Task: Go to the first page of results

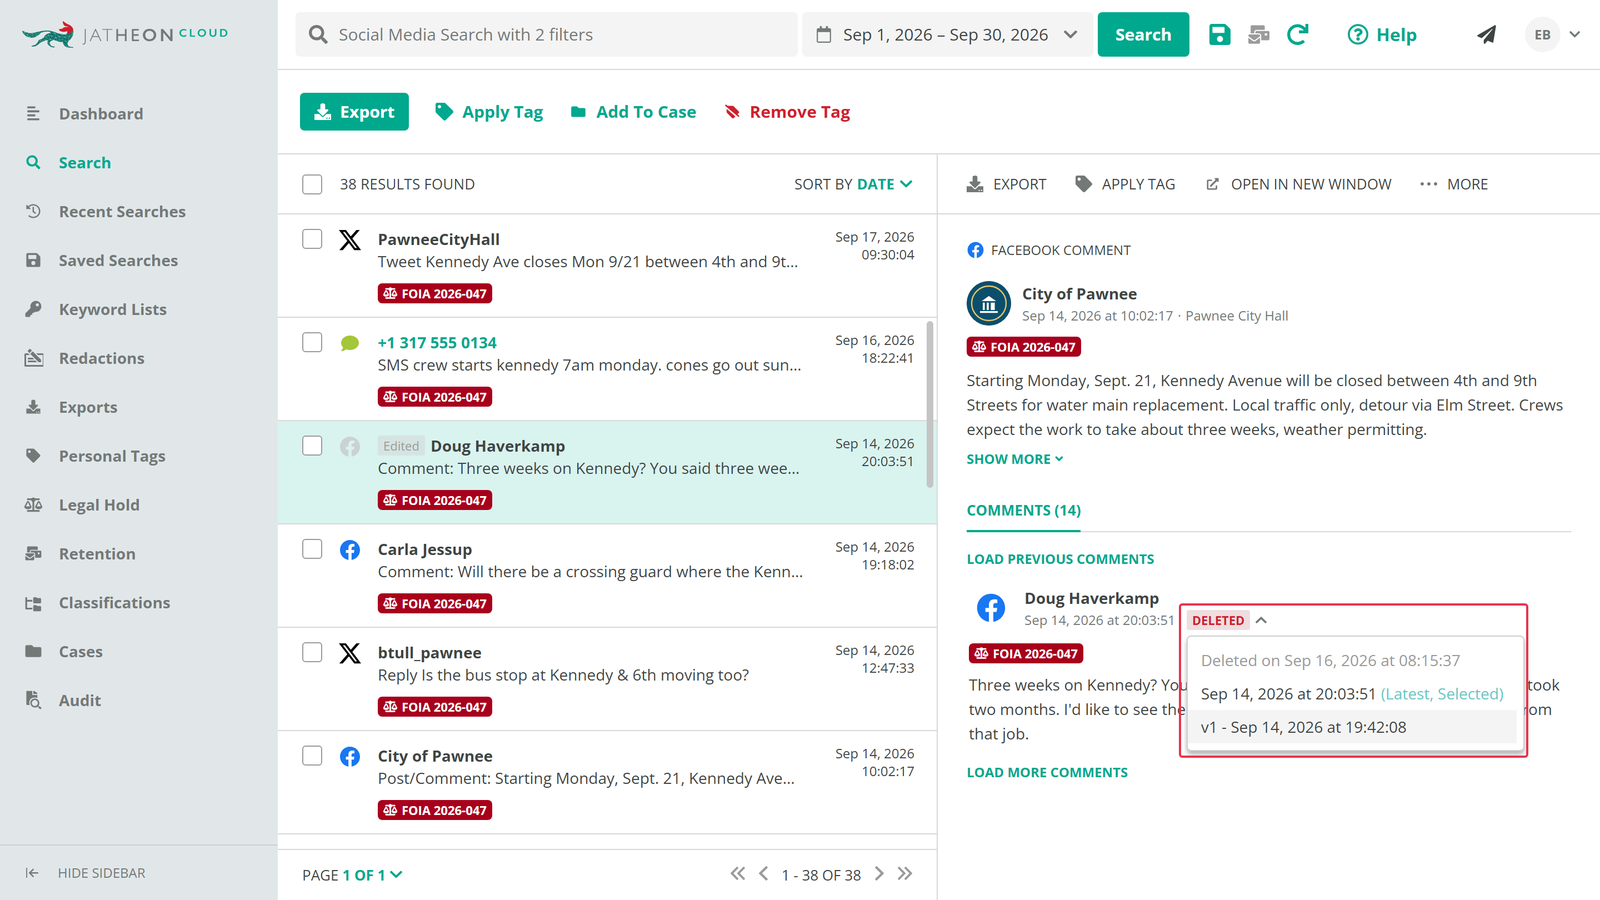Action: (738, 874)
